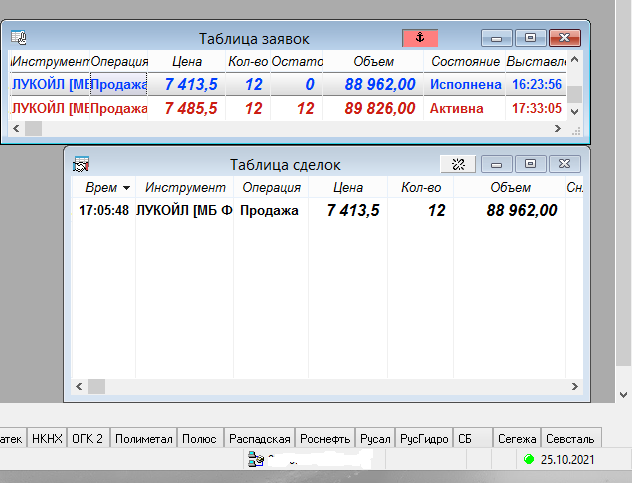Click the green connection indicator
Image resolution: width=633 pixels, height=483 pixels.
[528, 459]
